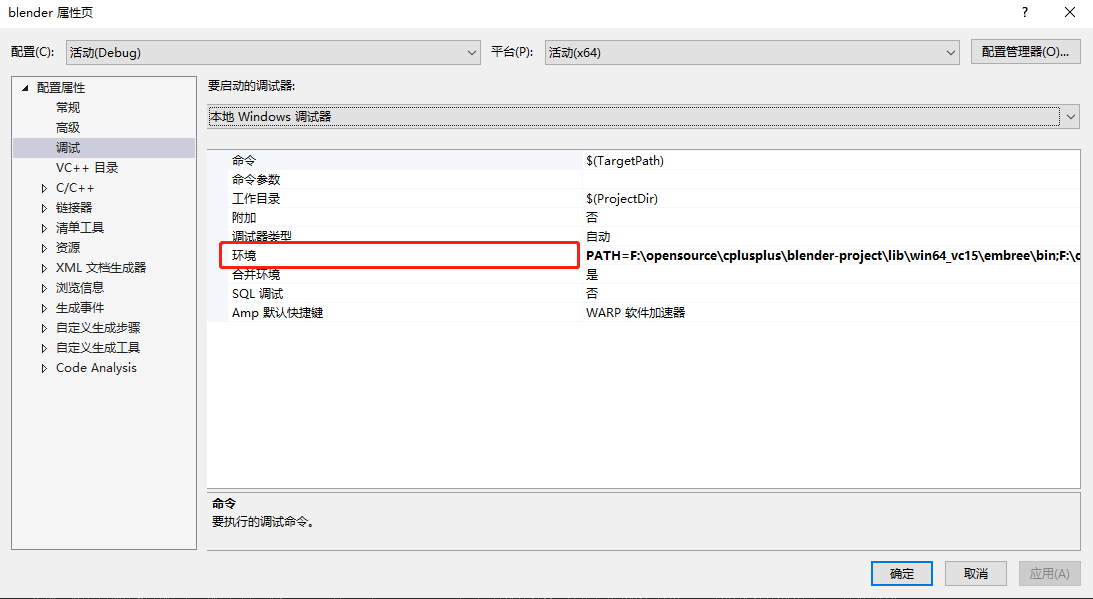The height and width of the screenshot is (599, 1093).
Task: Click the 调试器类型 property name
Action: click(x=261, y=236)
